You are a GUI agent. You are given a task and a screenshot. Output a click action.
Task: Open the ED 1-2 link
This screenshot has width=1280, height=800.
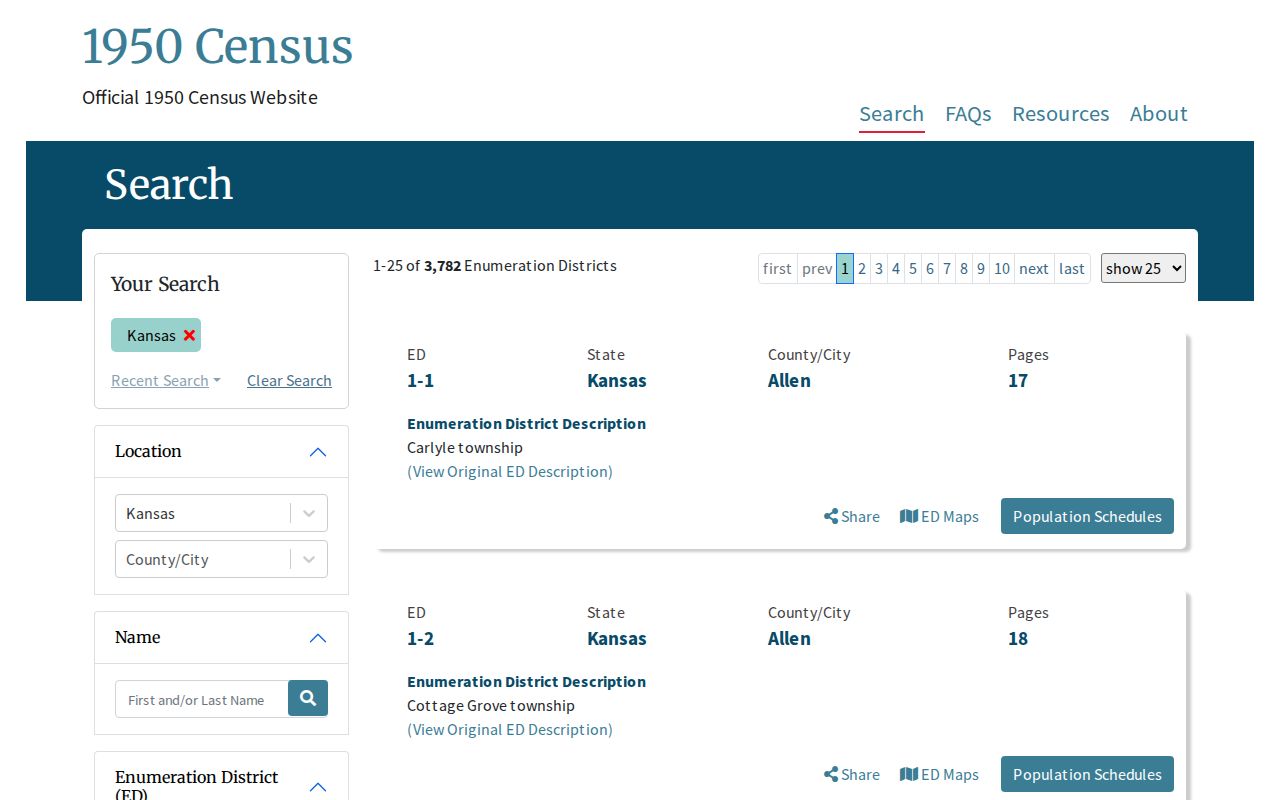[421, 638]
